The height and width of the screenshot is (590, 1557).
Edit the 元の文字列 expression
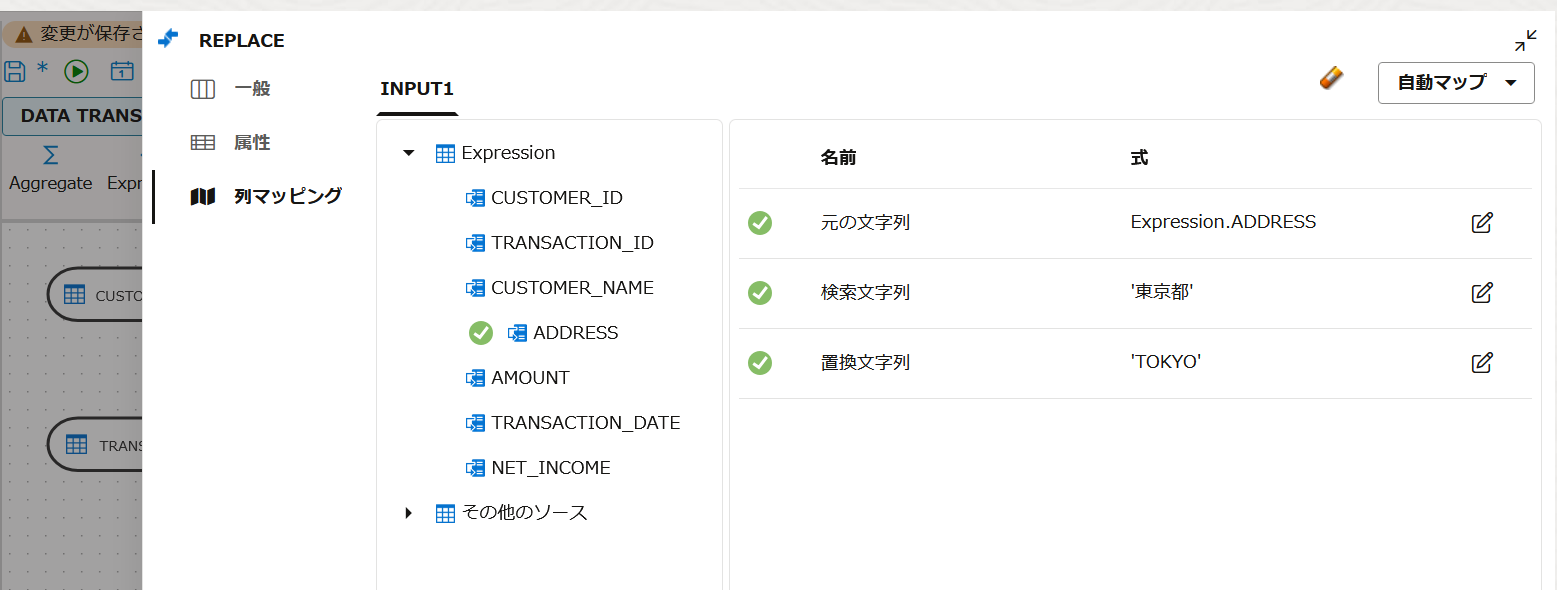point(1482,223)
